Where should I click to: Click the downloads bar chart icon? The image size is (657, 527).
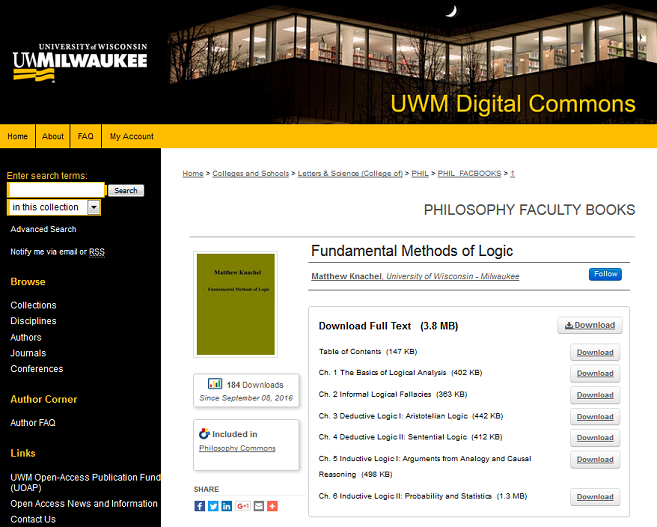click(x=215, y=384)
